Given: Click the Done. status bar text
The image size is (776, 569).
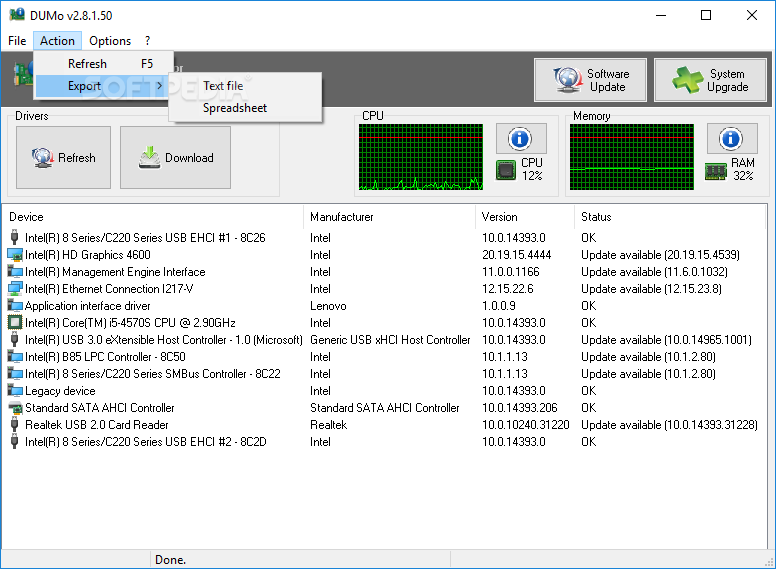Looking at the screenshot, I should [x=170, y=560].
